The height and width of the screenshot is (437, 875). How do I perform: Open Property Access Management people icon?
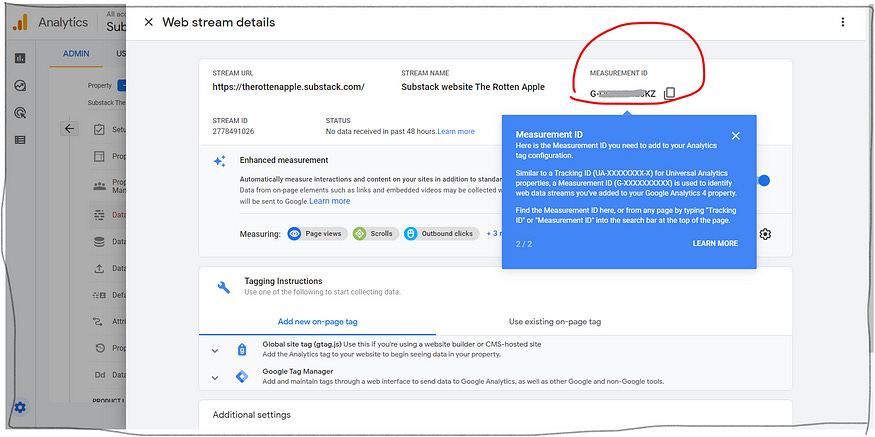tap(99, 186)
